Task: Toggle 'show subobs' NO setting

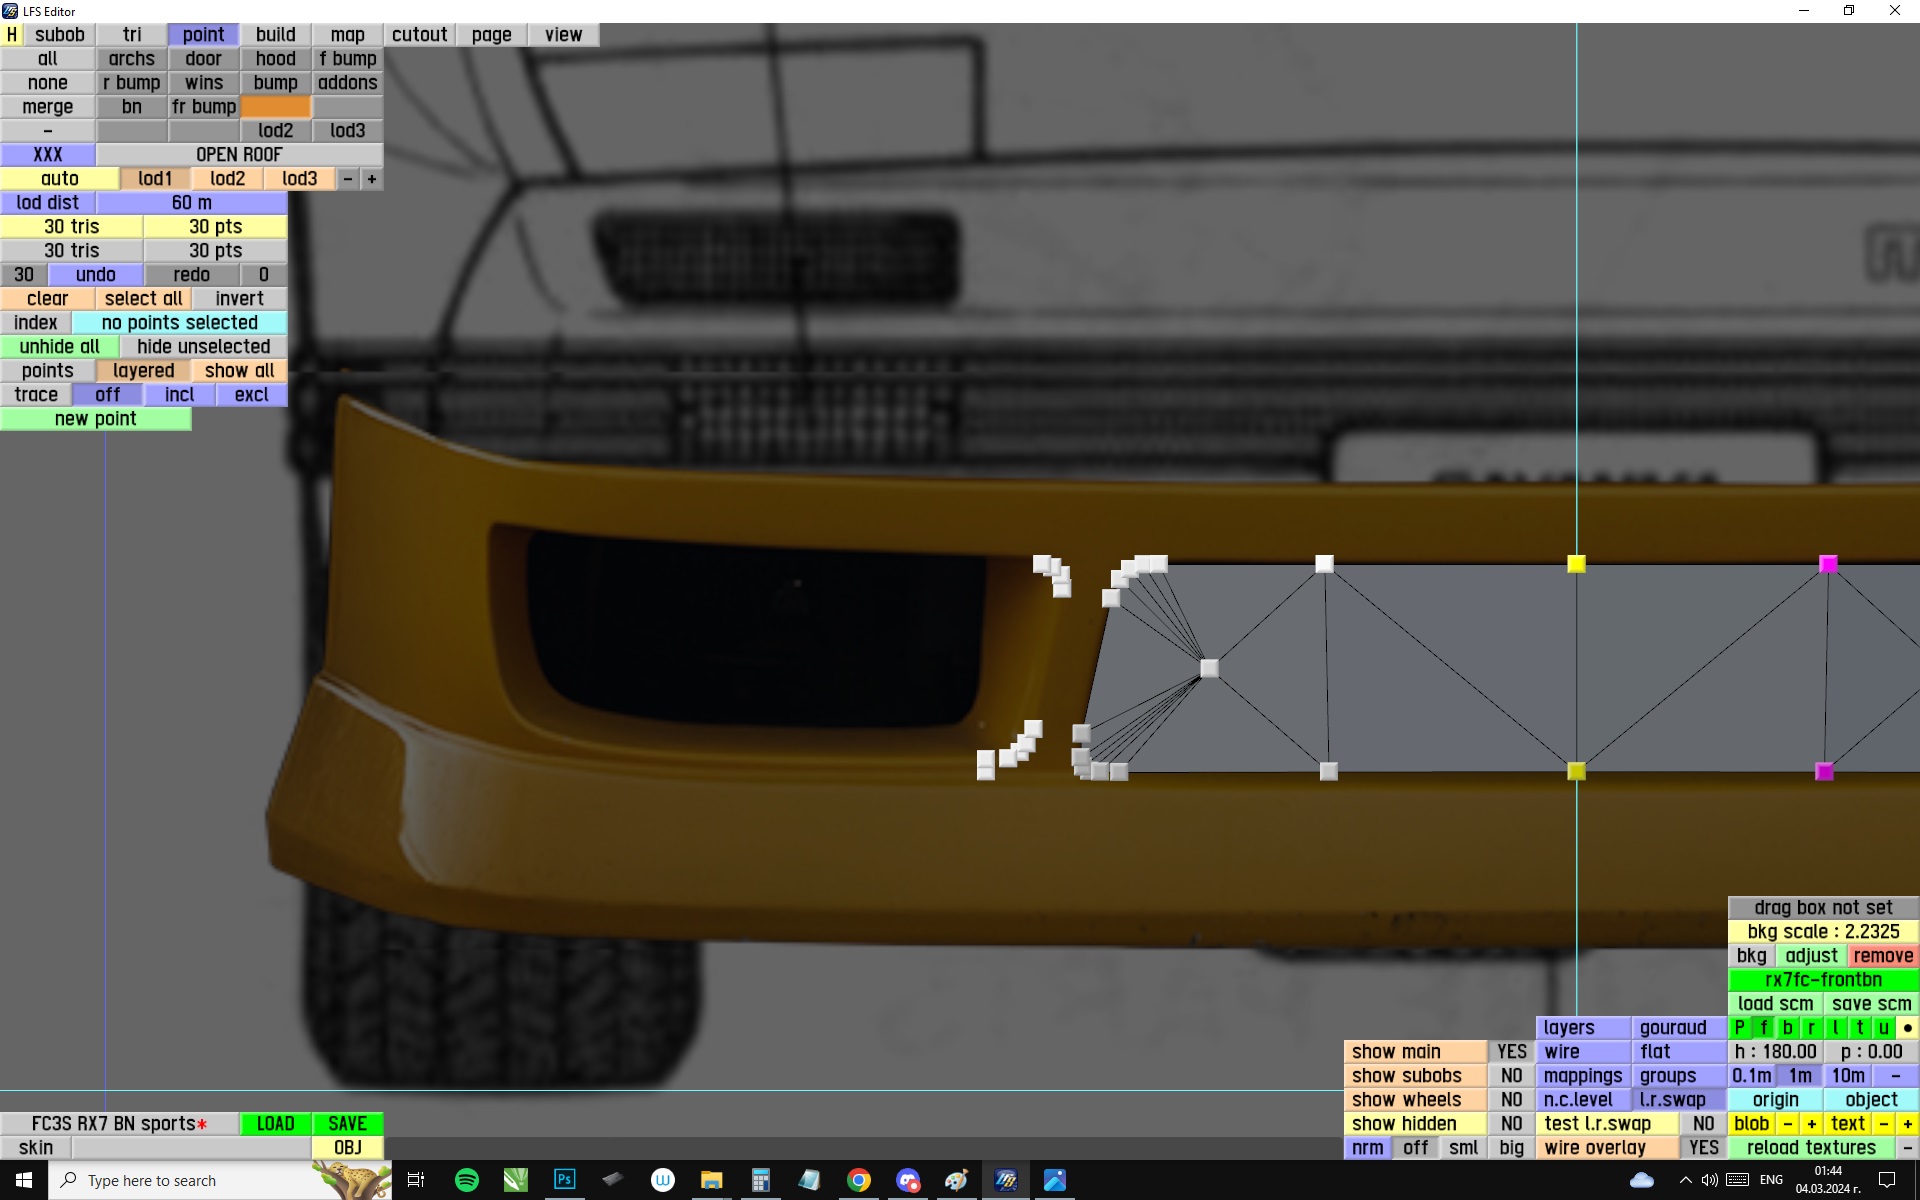Action: coord(1511,1076)
